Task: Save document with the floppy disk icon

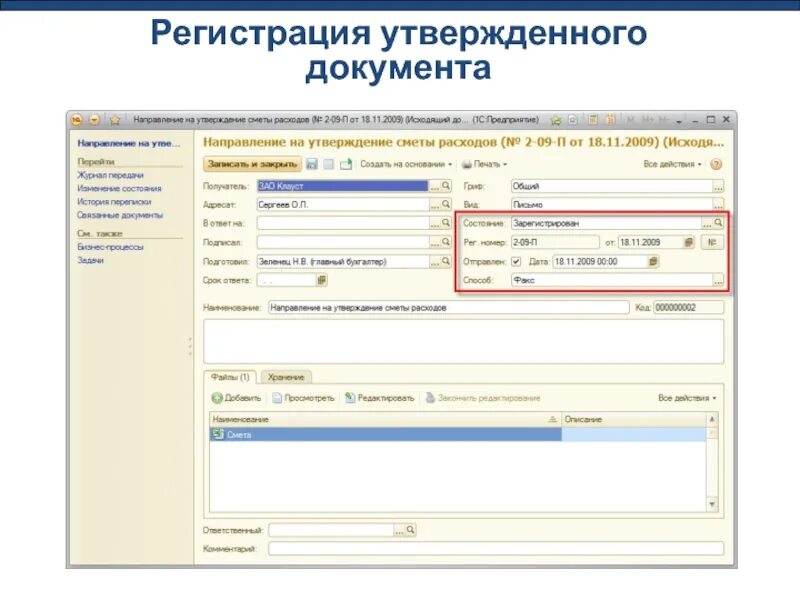Action: pyautogui.click(x=311, y=164)
